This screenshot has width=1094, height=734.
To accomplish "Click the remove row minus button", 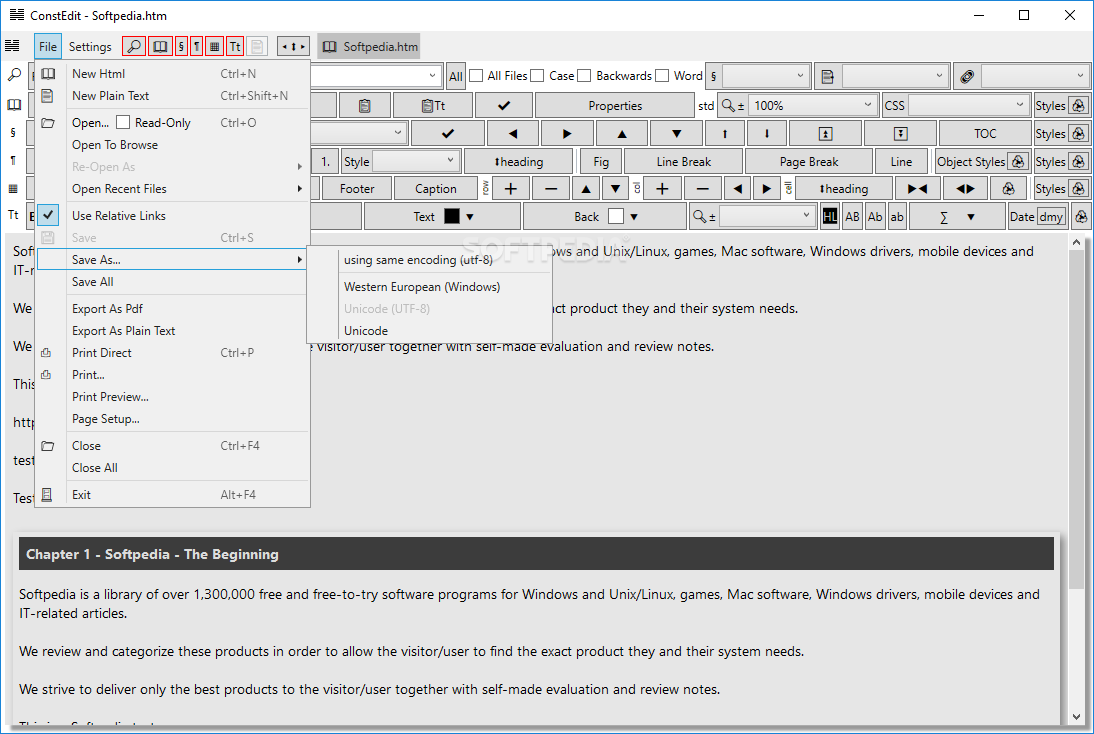I will pyautogui.click(x=551, y=188).
